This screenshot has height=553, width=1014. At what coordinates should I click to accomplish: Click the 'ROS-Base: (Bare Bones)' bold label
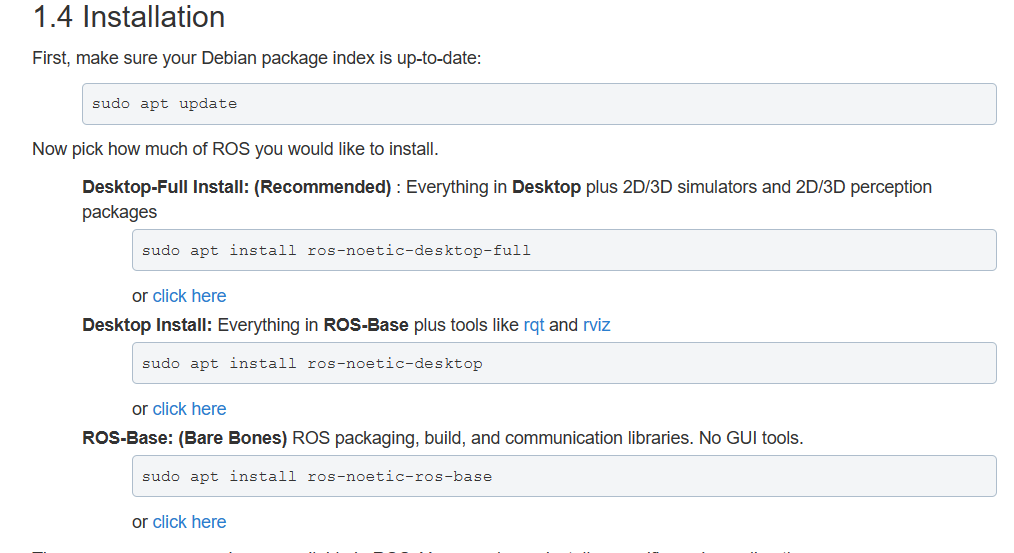click(x=185, y=438)
